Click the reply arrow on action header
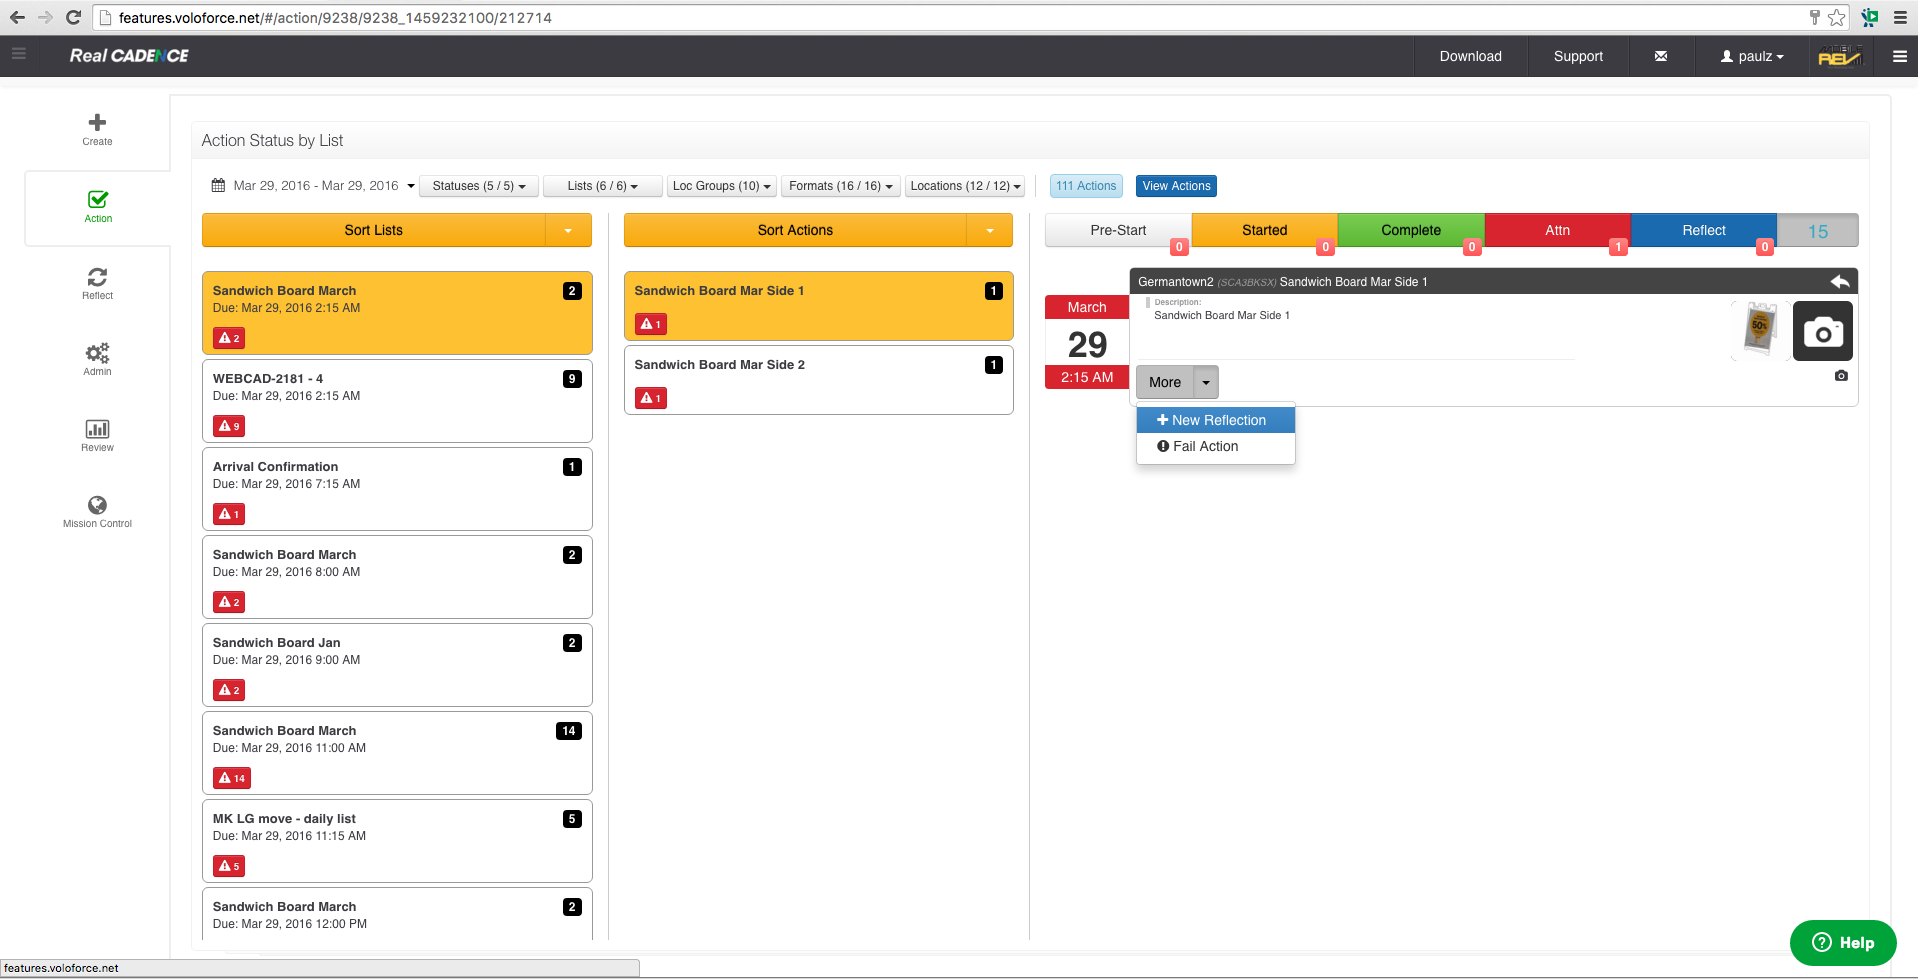 (1839, 282)
